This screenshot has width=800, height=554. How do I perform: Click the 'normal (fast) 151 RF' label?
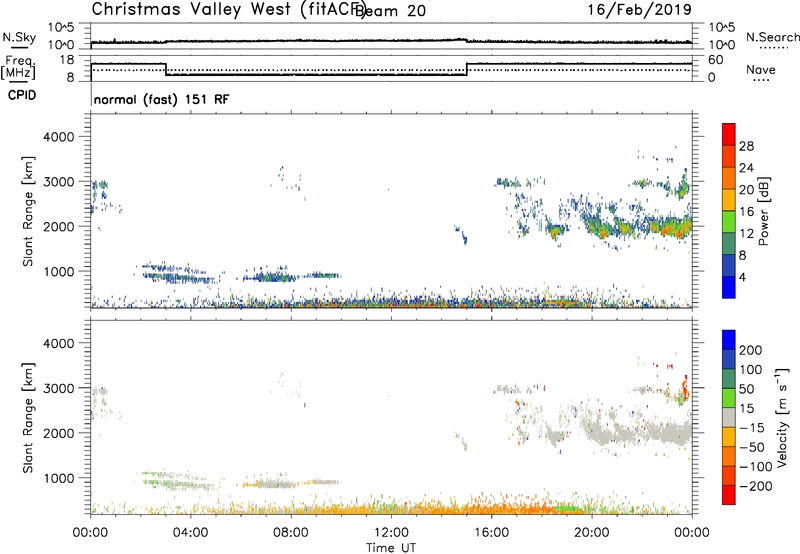pos(162,99)
